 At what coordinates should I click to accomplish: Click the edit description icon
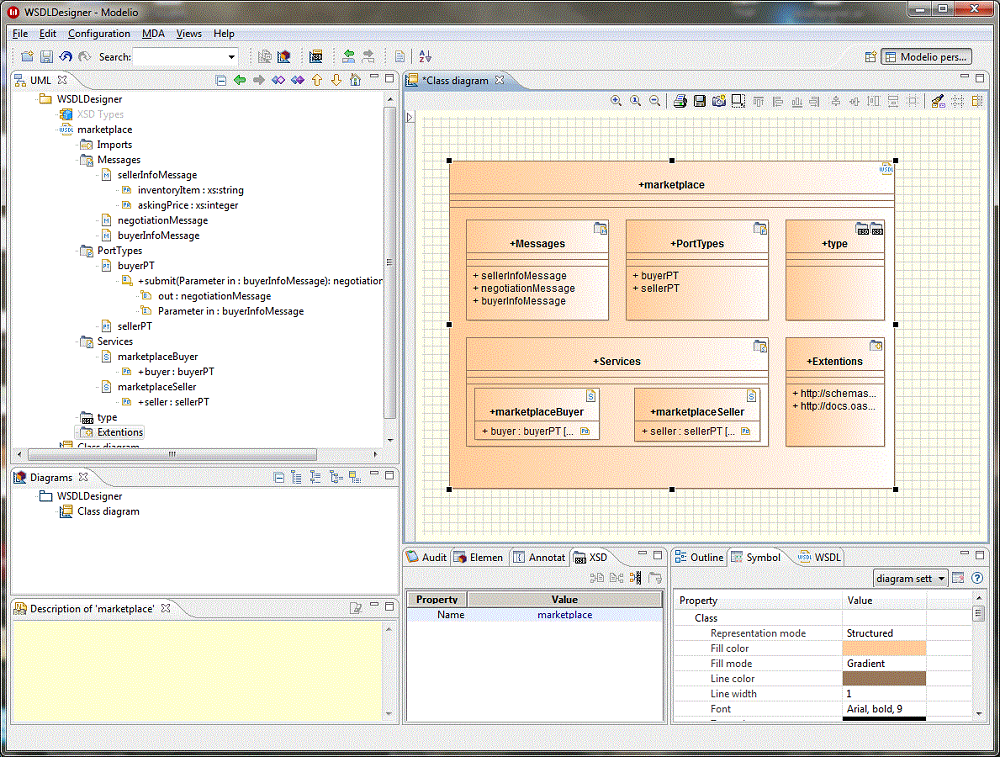click(356, 608)
